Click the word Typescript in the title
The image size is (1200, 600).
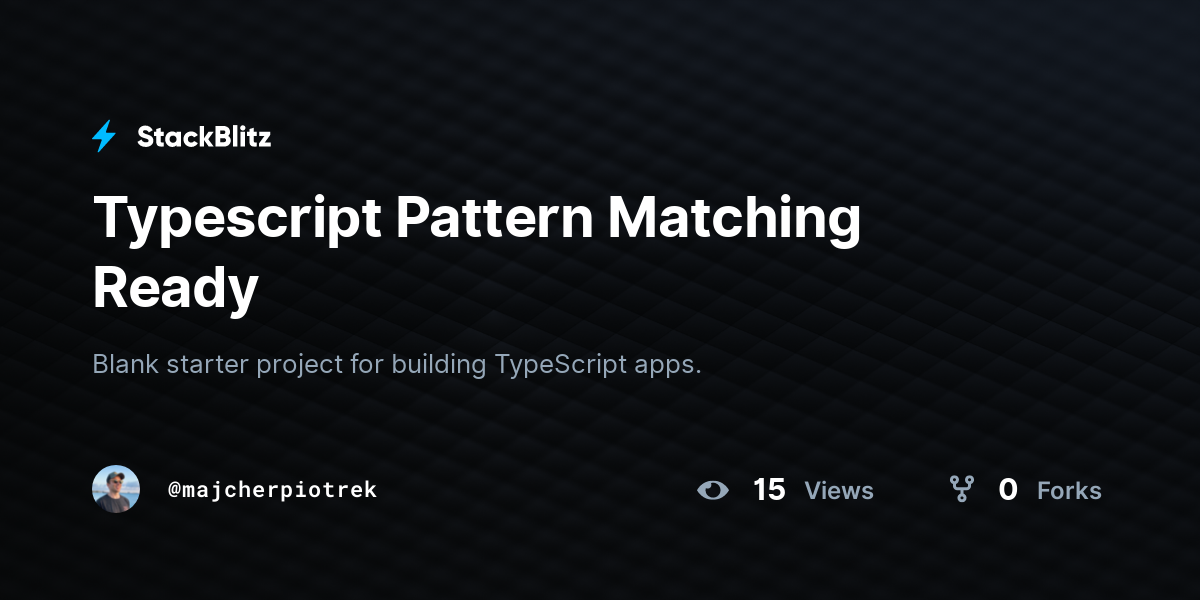coord(238,220)
